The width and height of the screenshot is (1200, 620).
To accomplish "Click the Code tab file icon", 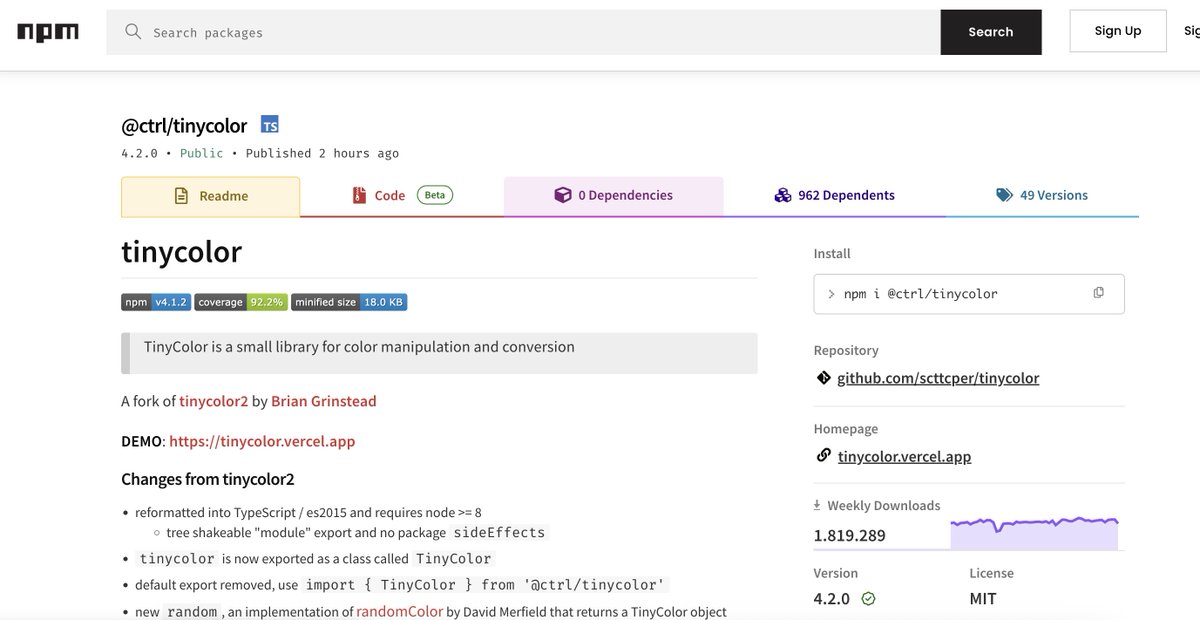I will coord(358,195).
